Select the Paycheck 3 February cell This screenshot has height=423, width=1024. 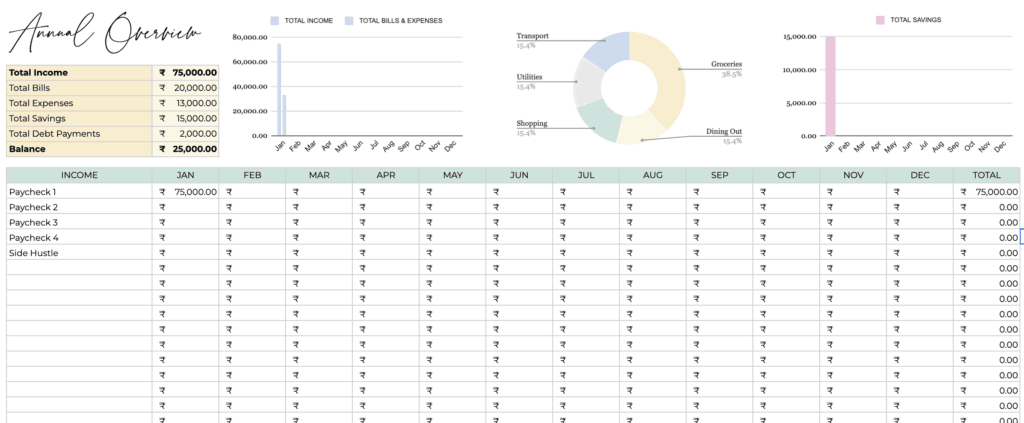(x=252, y=222)
